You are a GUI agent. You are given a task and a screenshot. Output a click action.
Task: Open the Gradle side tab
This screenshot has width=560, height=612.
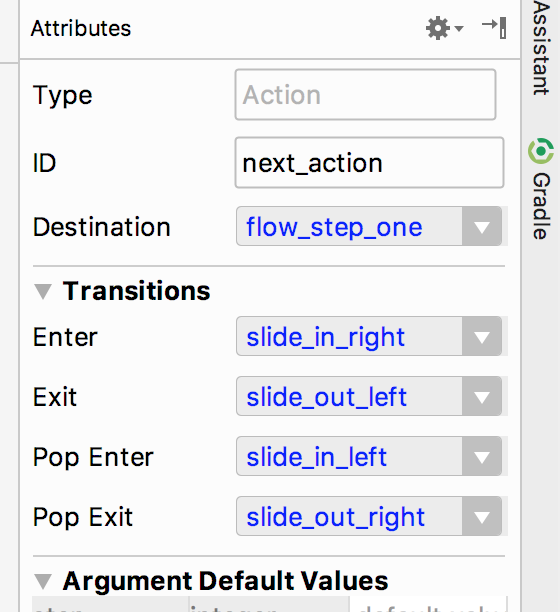tap(542, 189)
